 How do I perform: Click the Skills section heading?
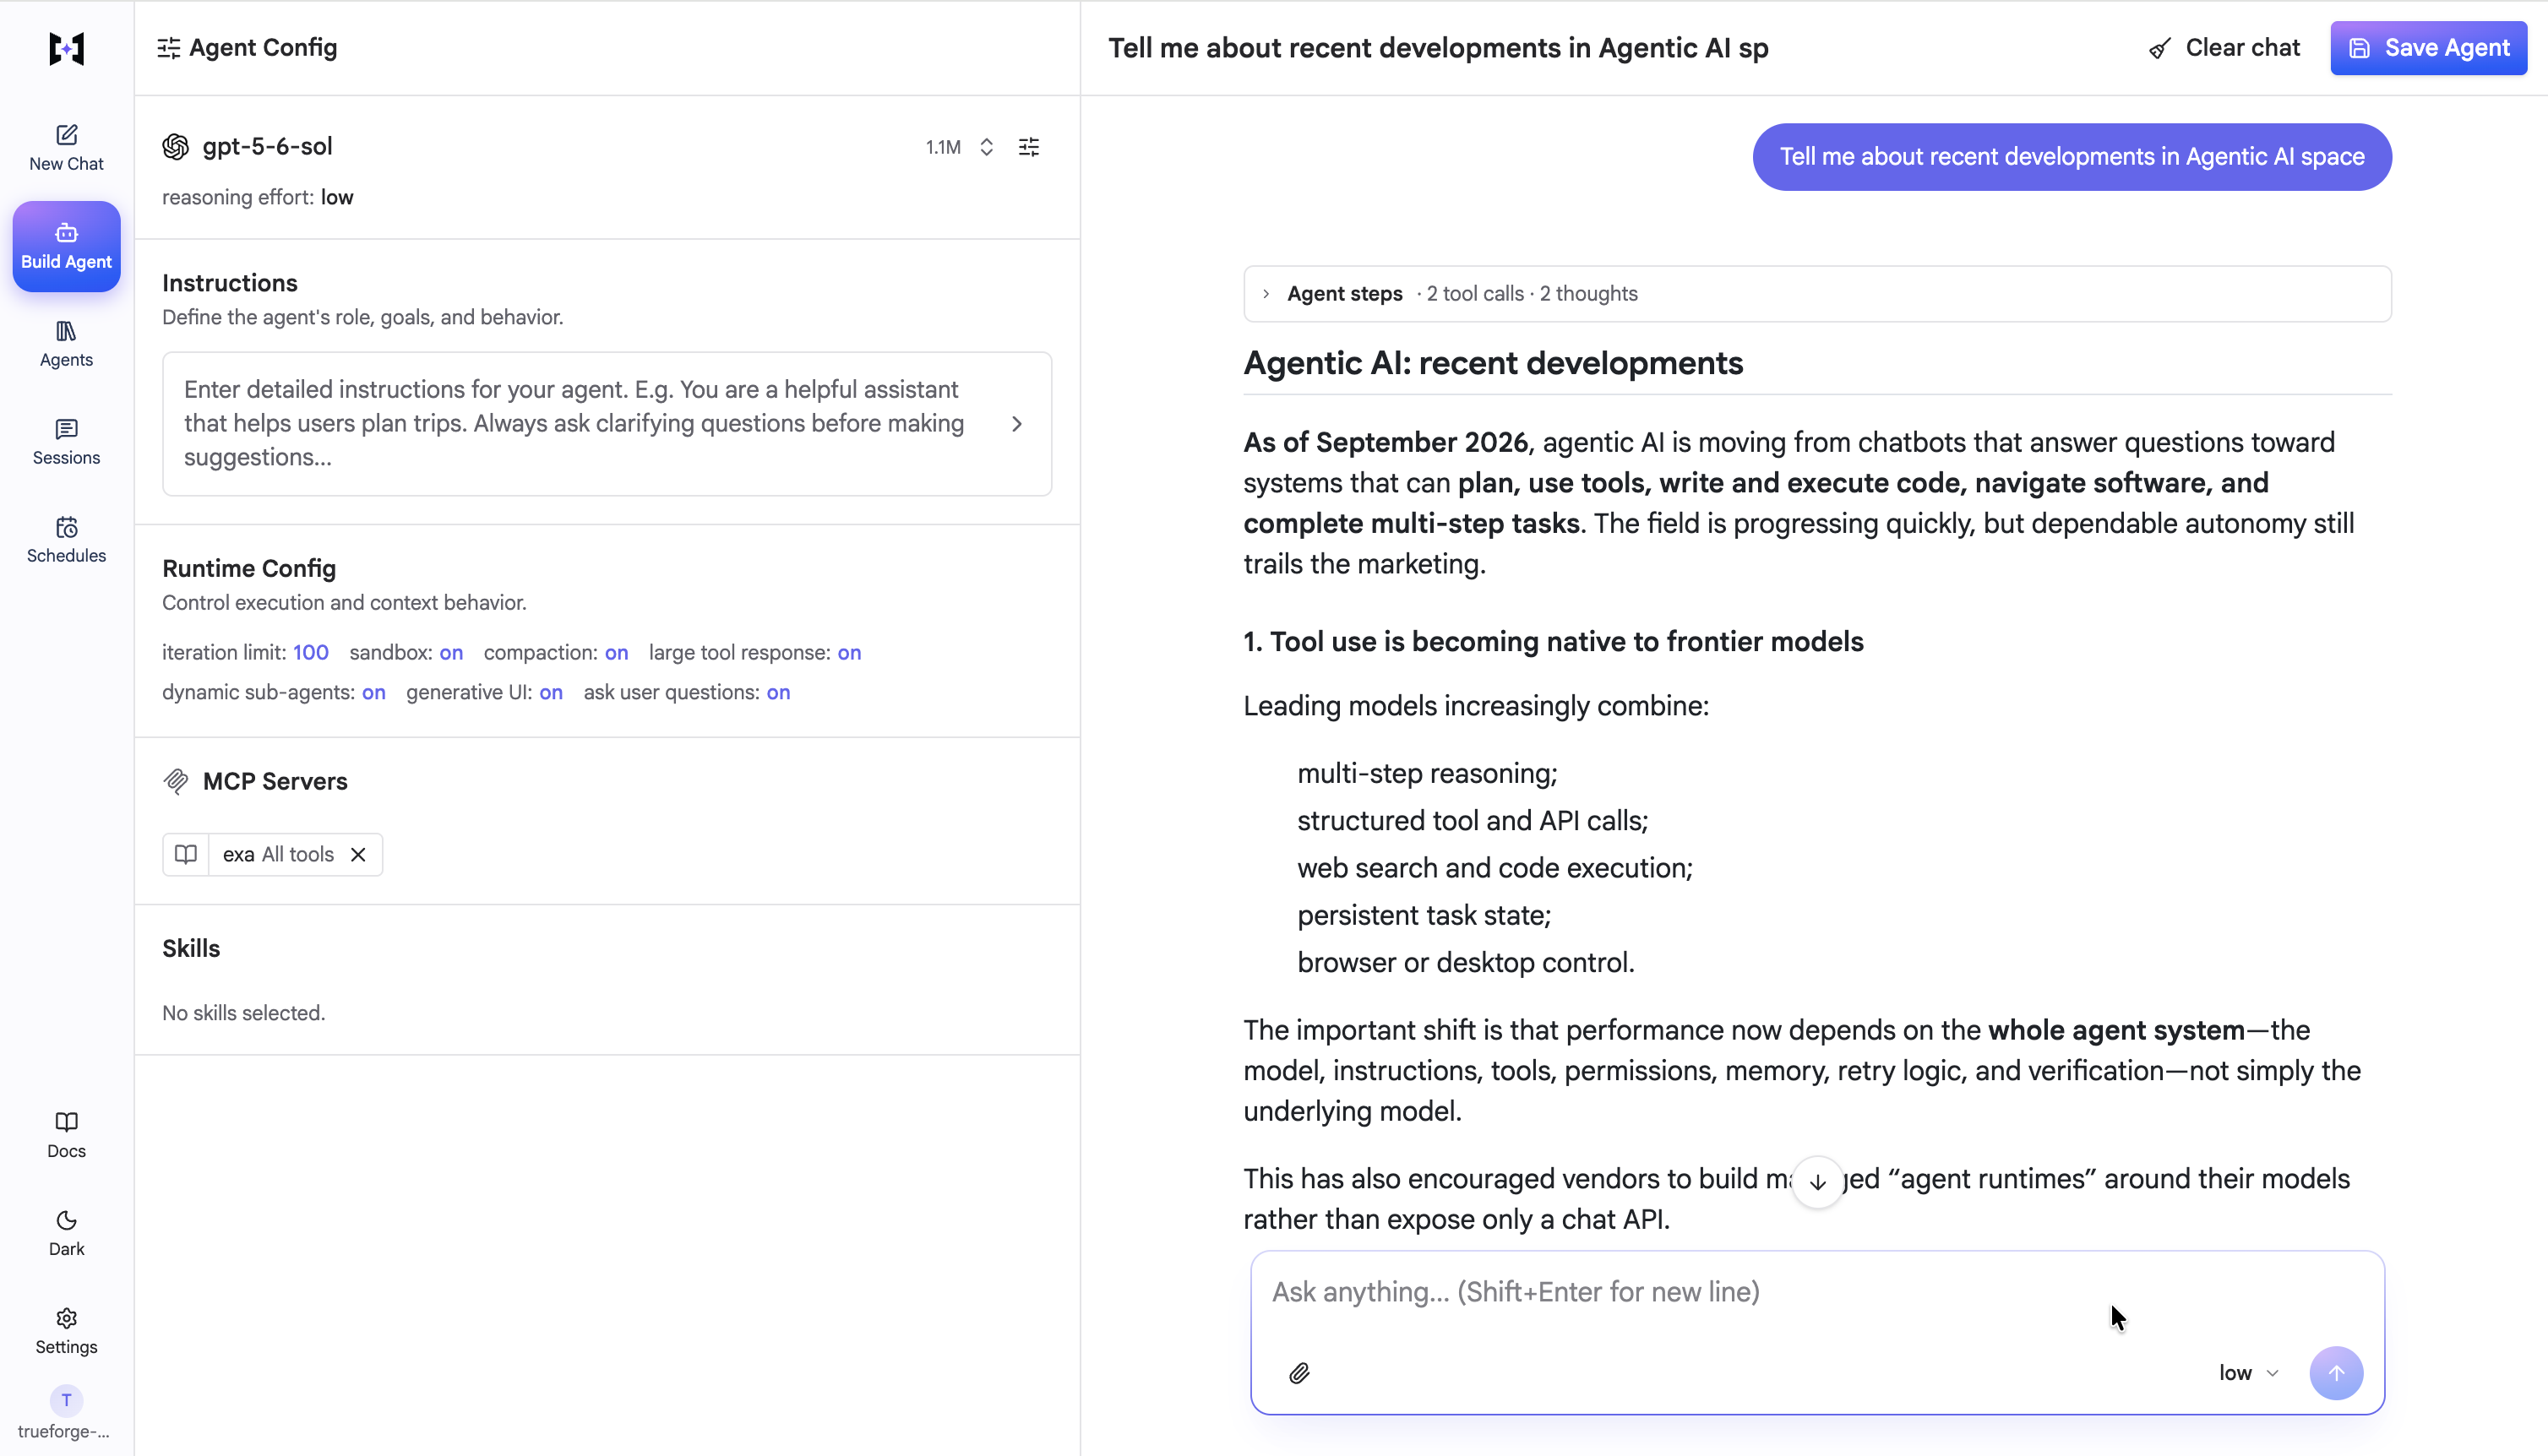(191, 948)
